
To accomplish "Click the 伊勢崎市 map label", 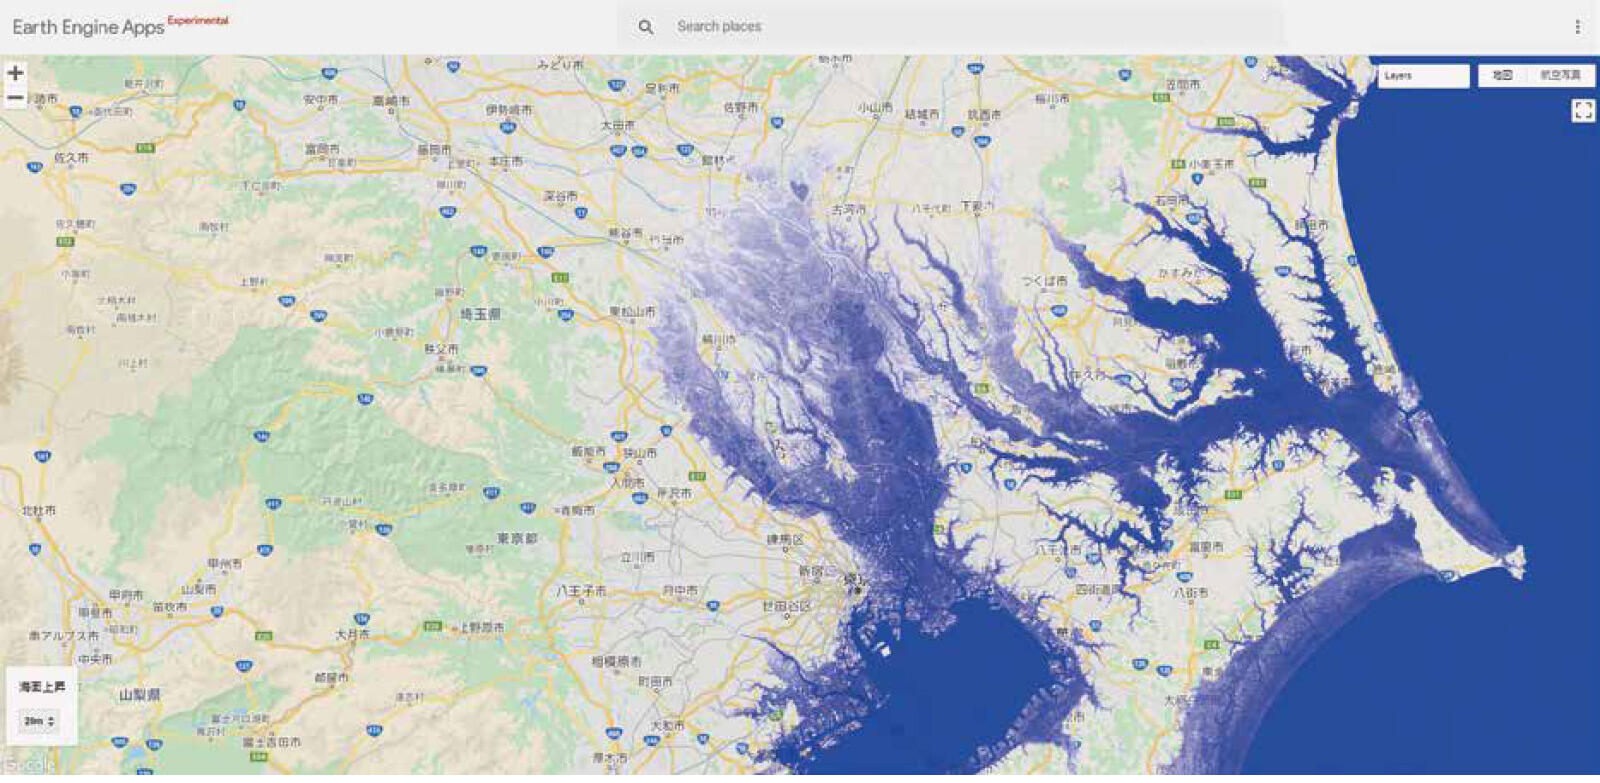I will click(508, 109).
